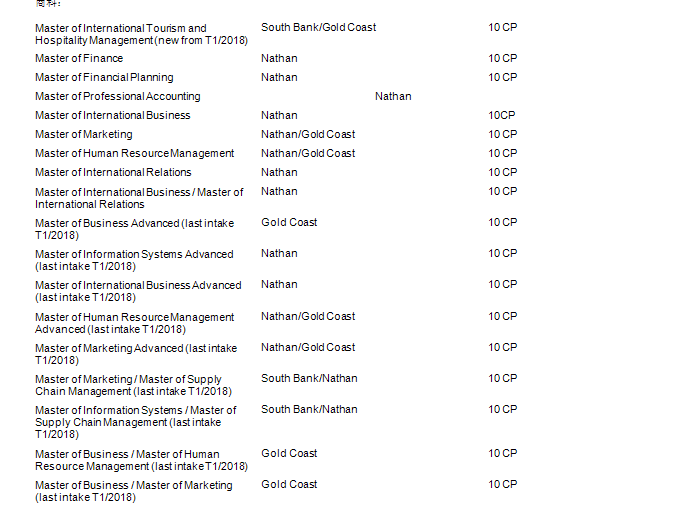Click the 10 CP value for Master of Finance
The height and width of the screenshot is (506, 685).
pos(502,58)
